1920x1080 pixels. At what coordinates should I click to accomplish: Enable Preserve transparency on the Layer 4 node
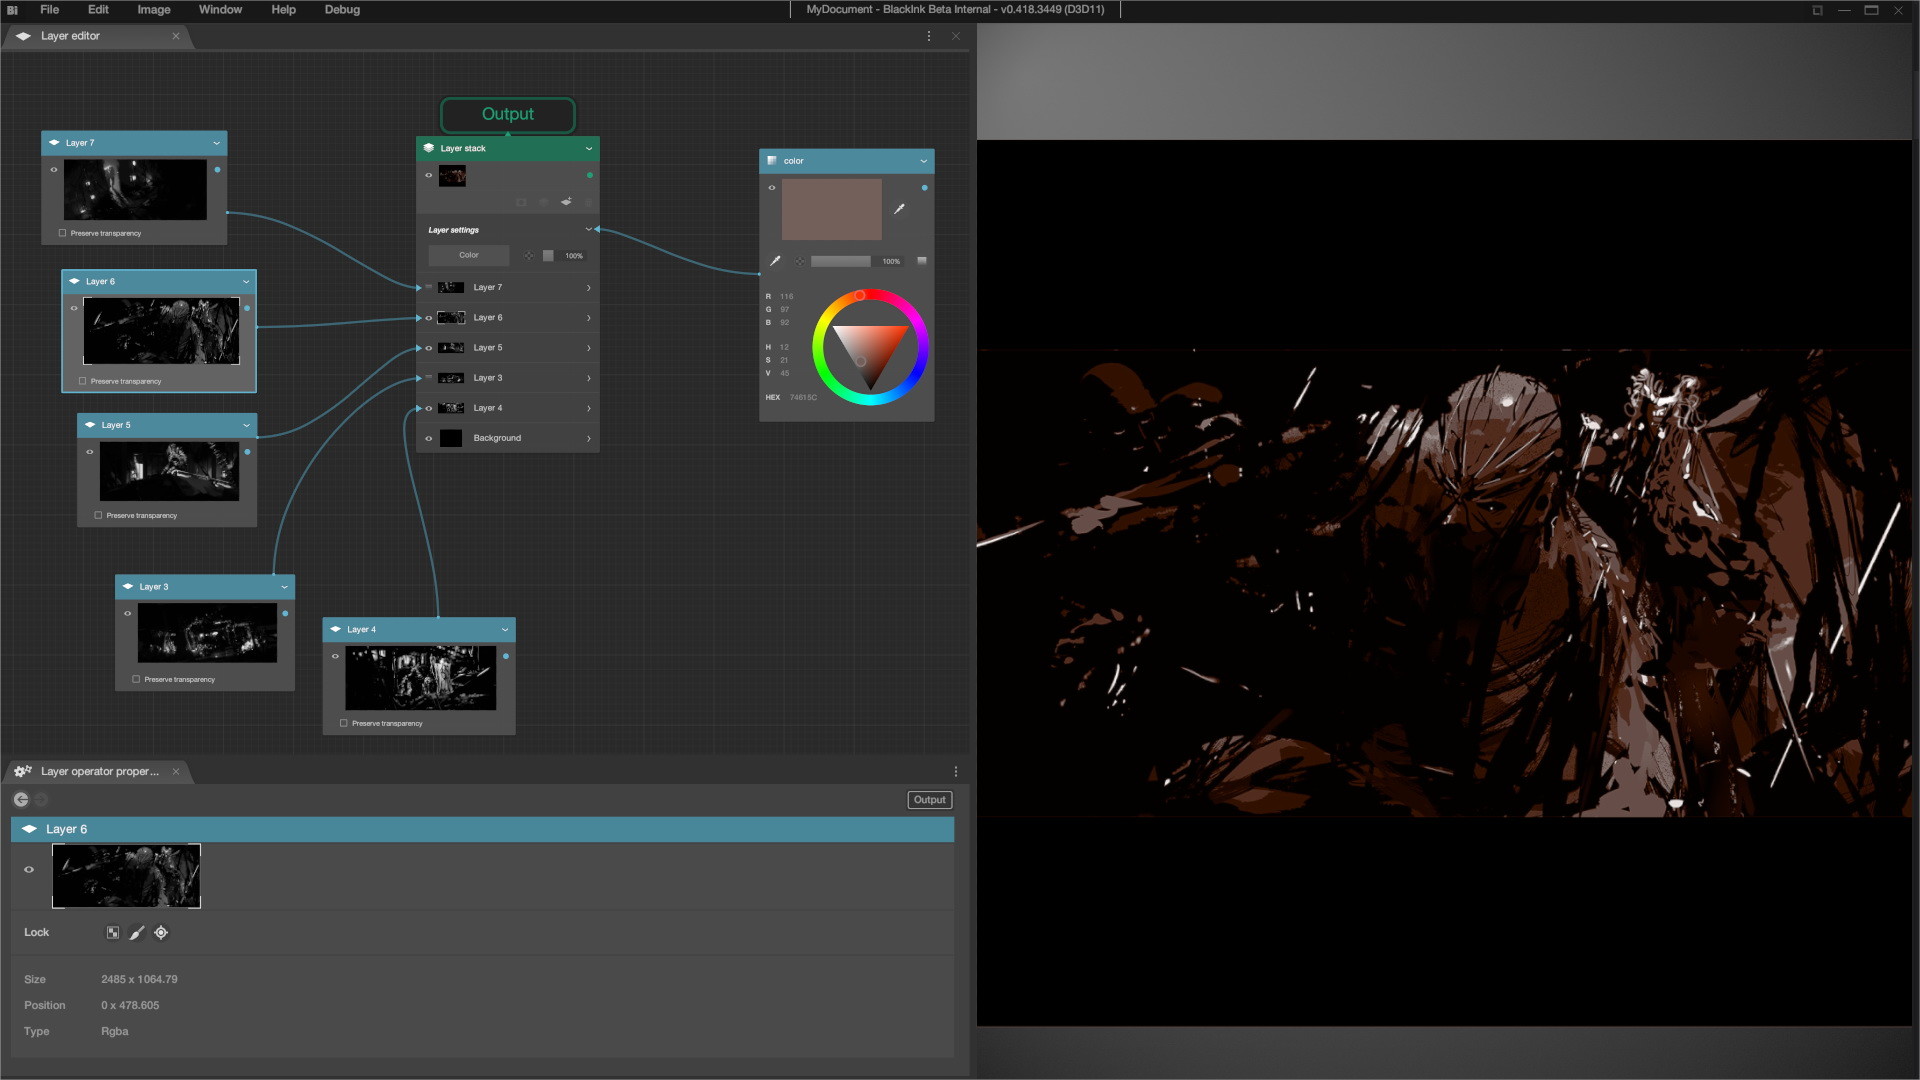[344, 723]
